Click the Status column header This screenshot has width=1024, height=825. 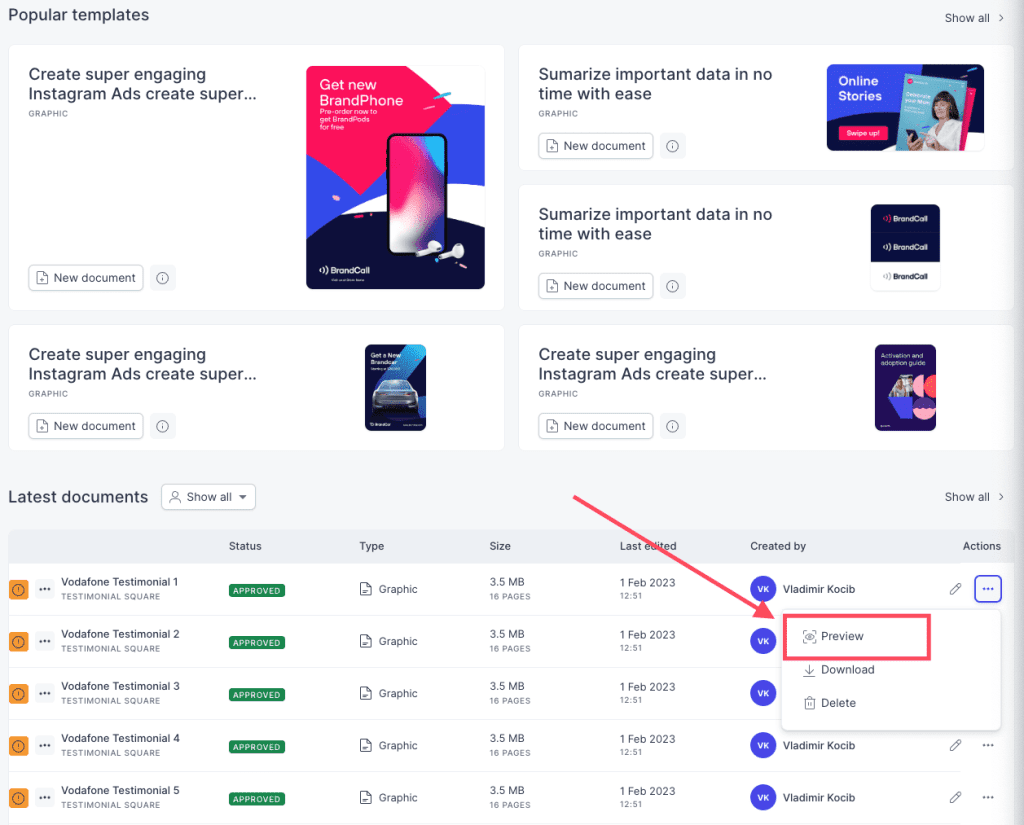pos(245,546)
